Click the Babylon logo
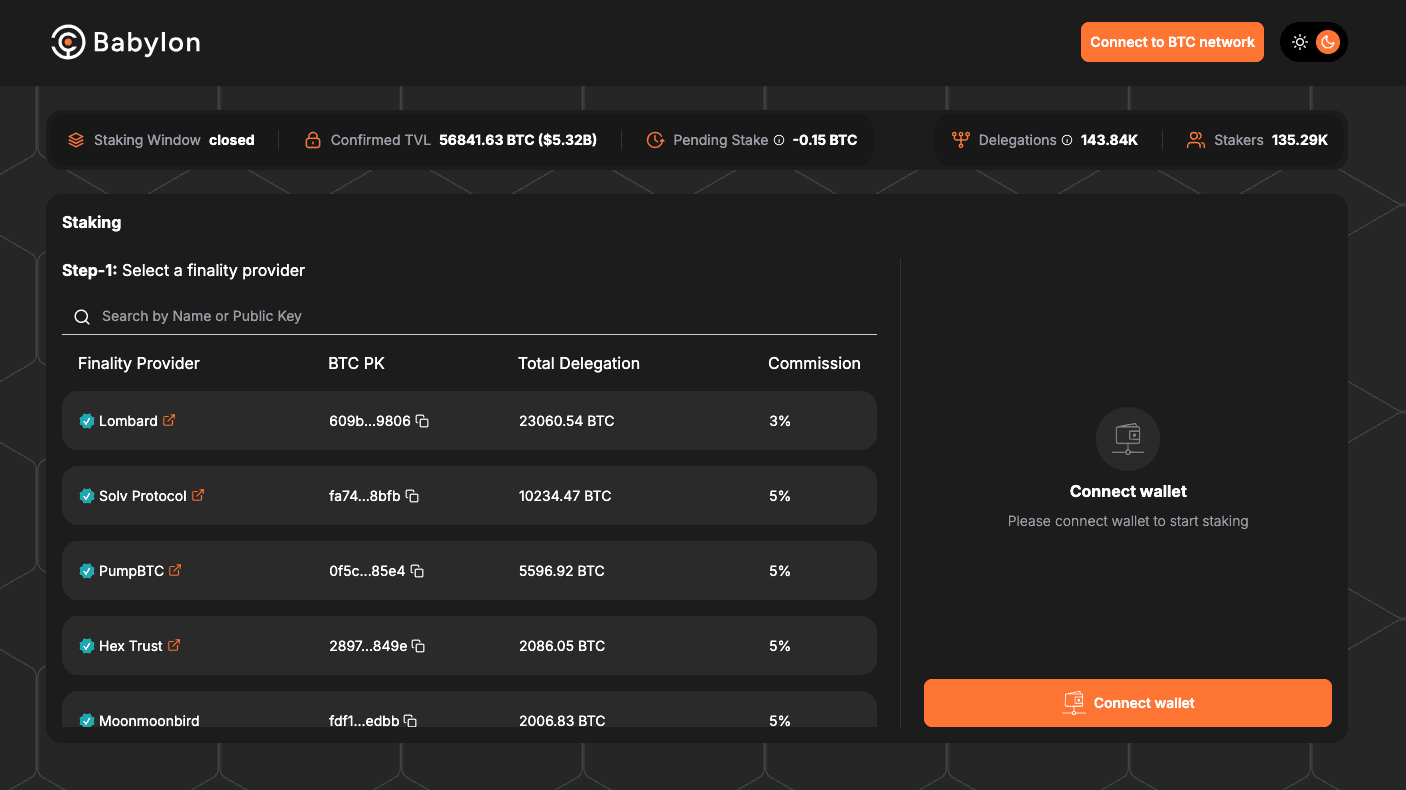Viewport: 1406px width, 790px height. click(125, 42)
